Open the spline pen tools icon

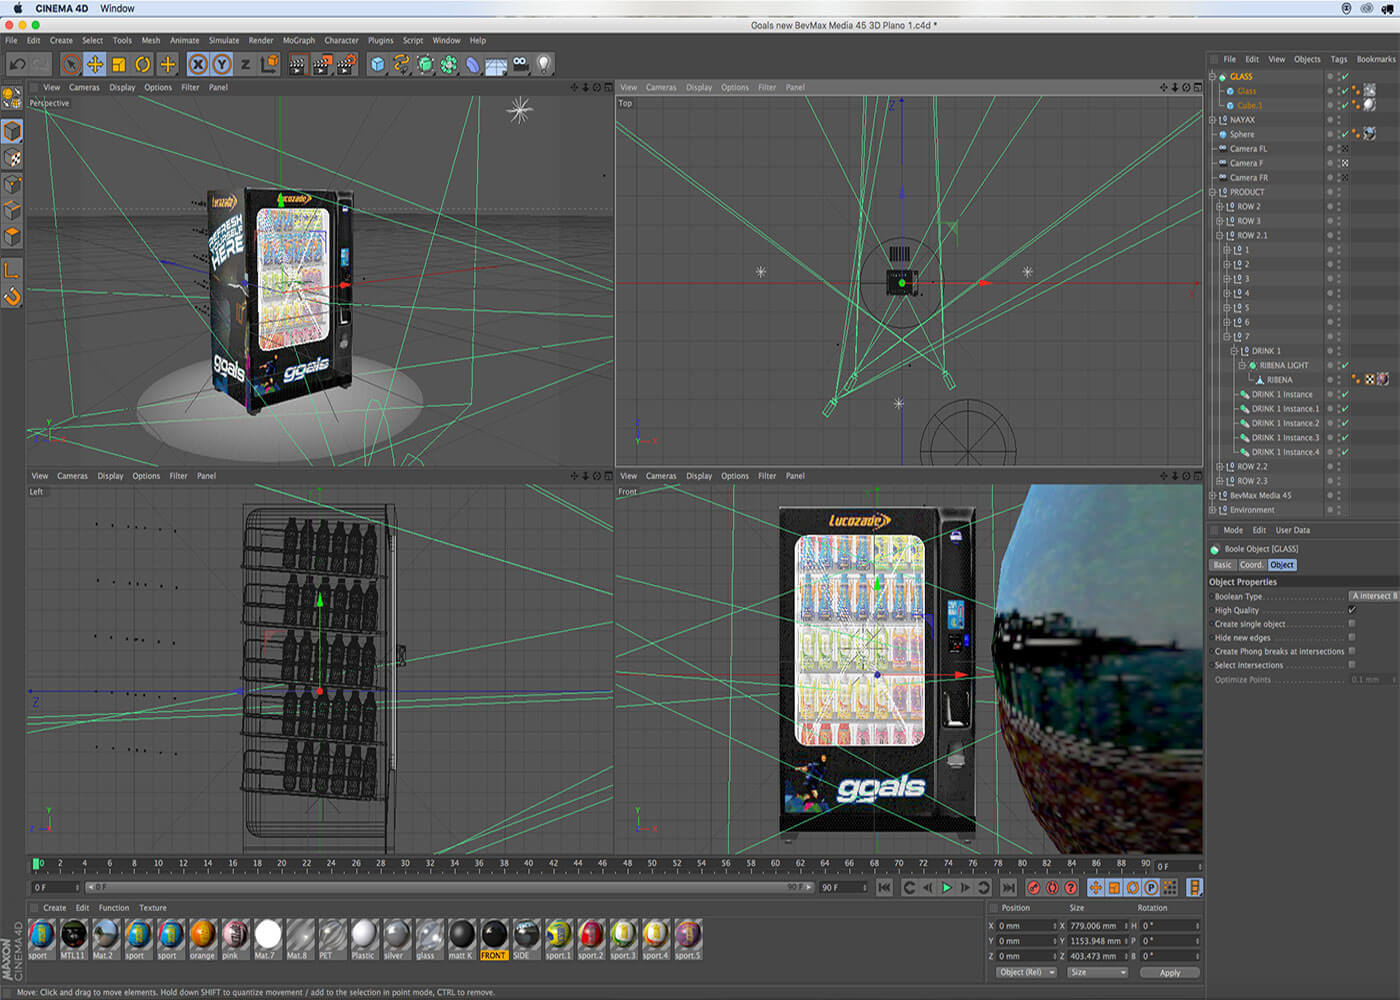(402, 64)
